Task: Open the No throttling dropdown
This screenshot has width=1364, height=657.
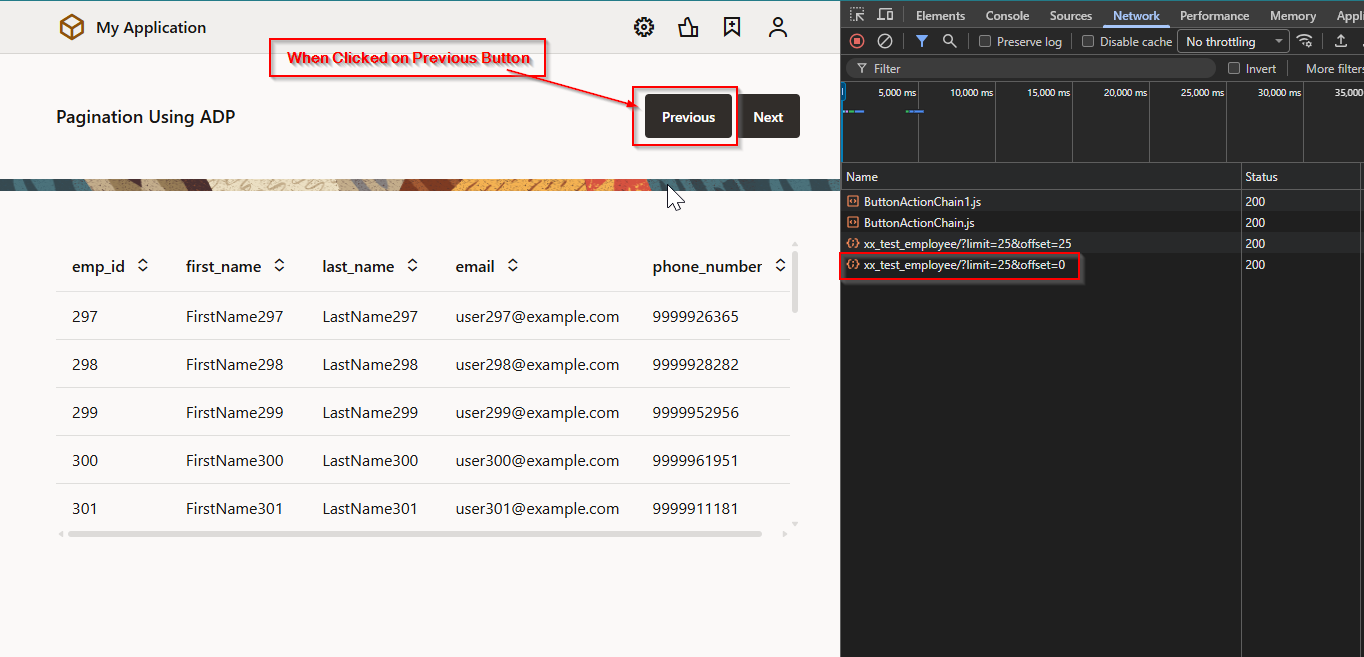Action: (x=1234, y=42)
